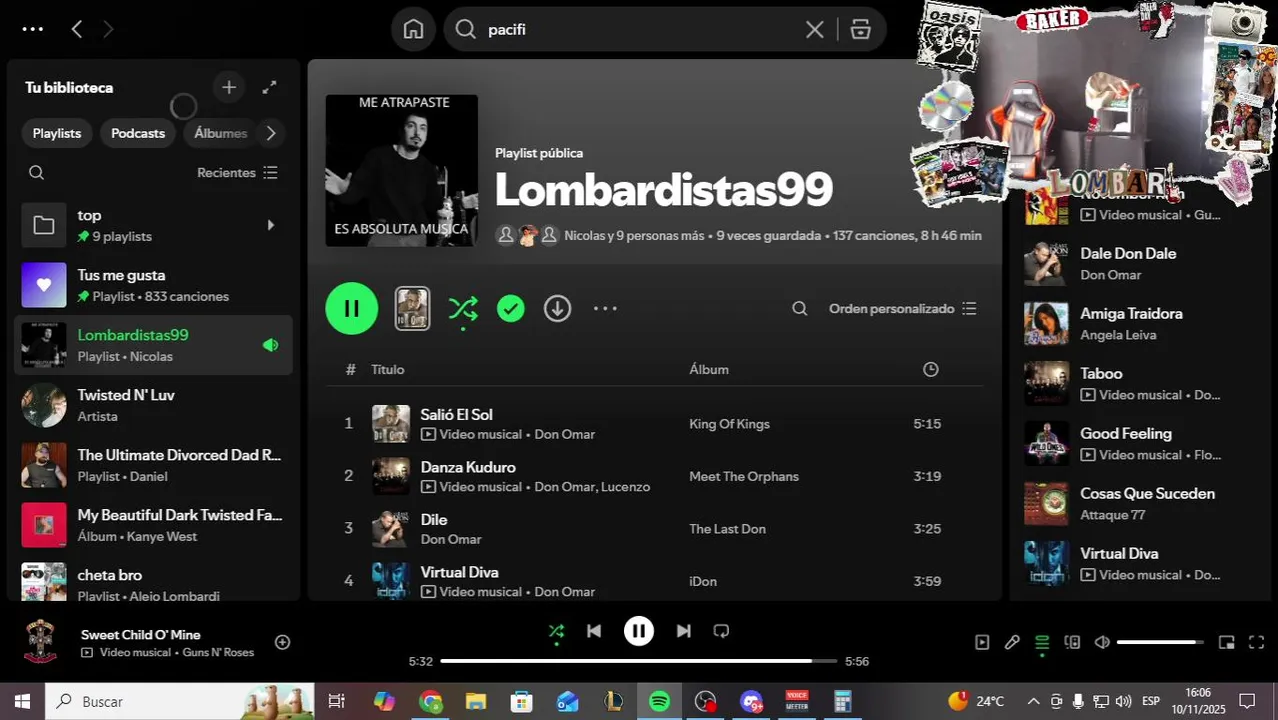
Task: Open the Home icon button
Action: tap(413, 29)
